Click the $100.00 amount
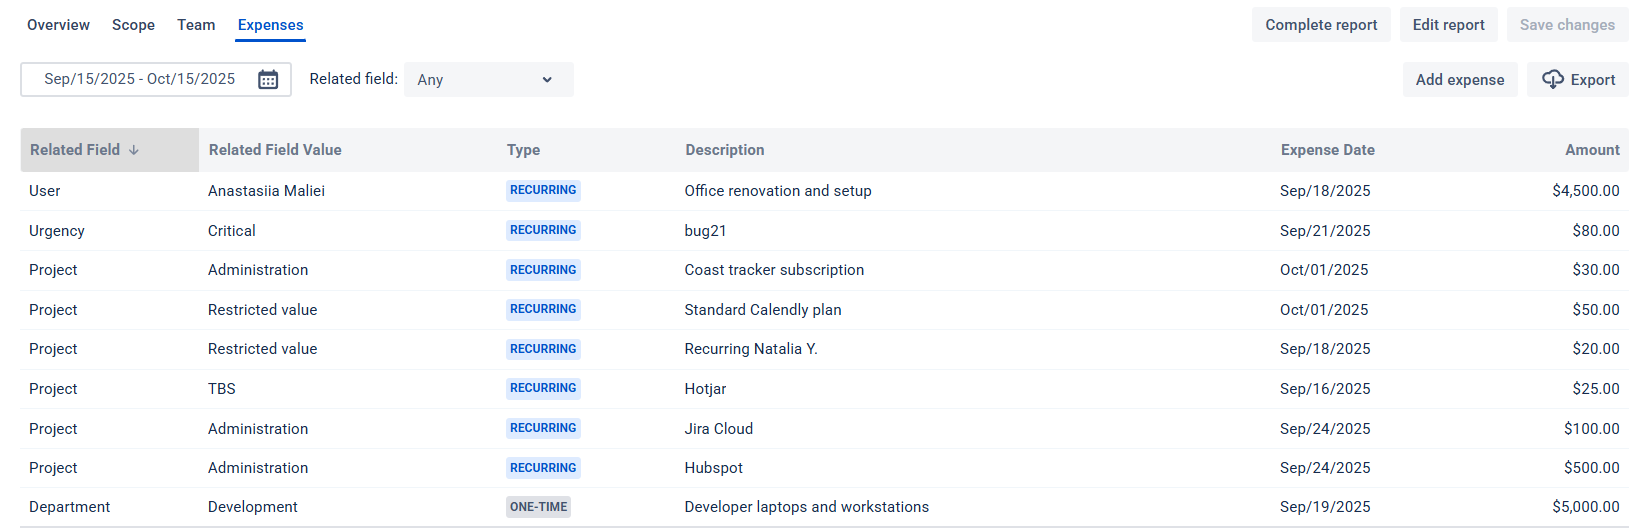Screen dimensions: 1641x528 point(1592,429)
